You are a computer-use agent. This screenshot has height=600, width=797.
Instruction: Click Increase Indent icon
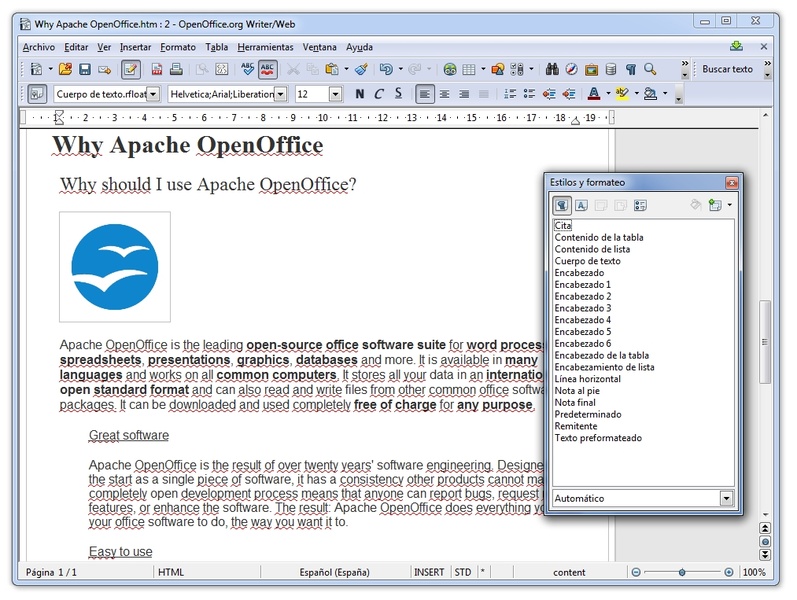coord(568,94)
